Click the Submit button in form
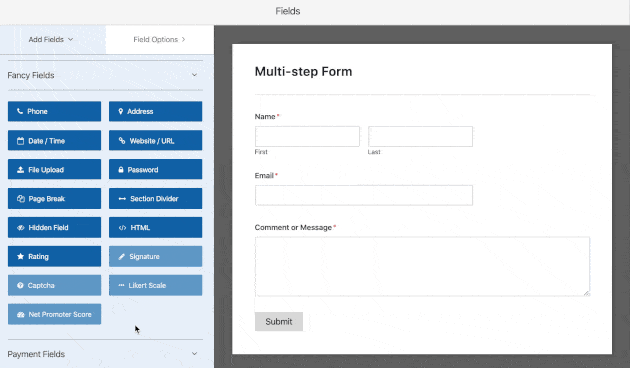Image resolution: width=630 pixels, height=368 pixels. click(x=279, y=321)
